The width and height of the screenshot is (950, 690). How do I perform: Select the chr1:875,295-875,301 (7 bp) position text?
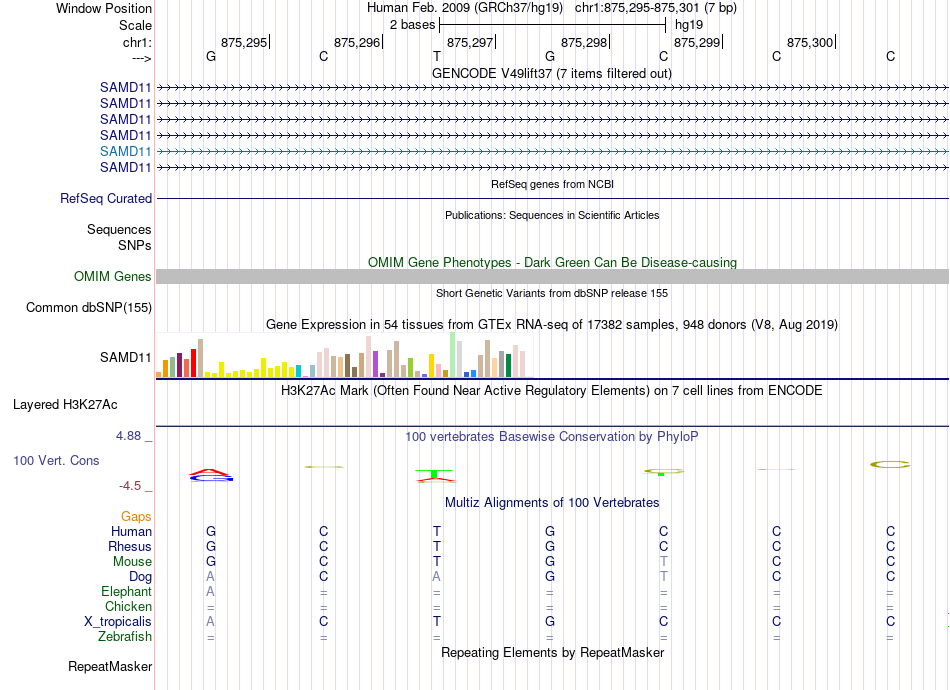coord(656,8)
